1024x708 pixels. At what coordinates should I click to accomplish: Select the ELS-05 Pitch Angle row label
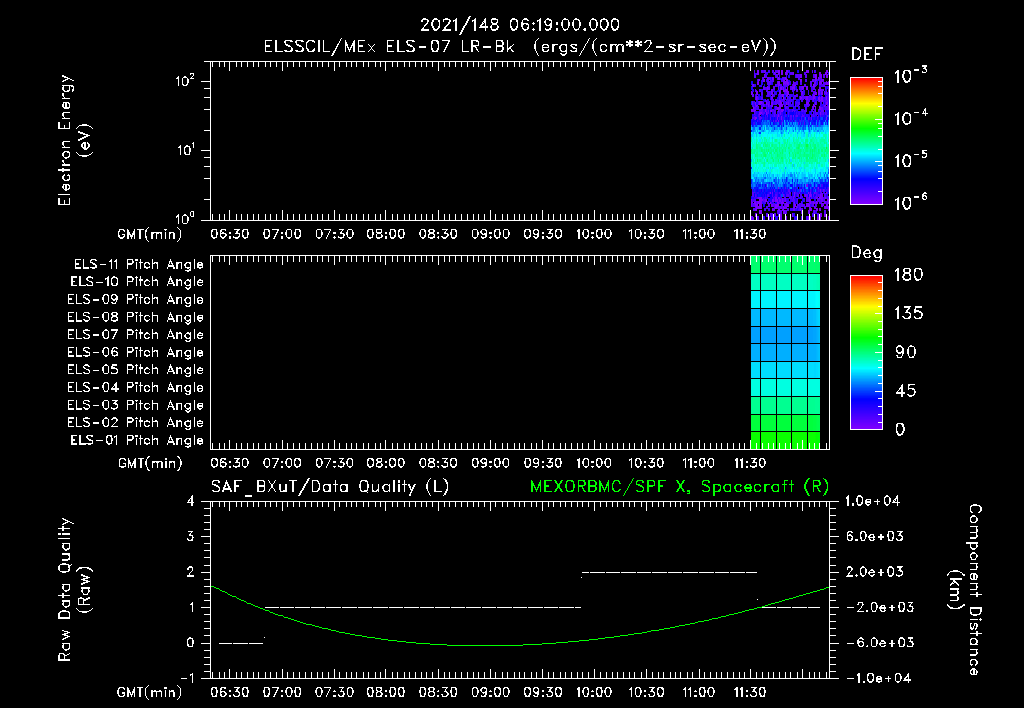pos(135,370)
